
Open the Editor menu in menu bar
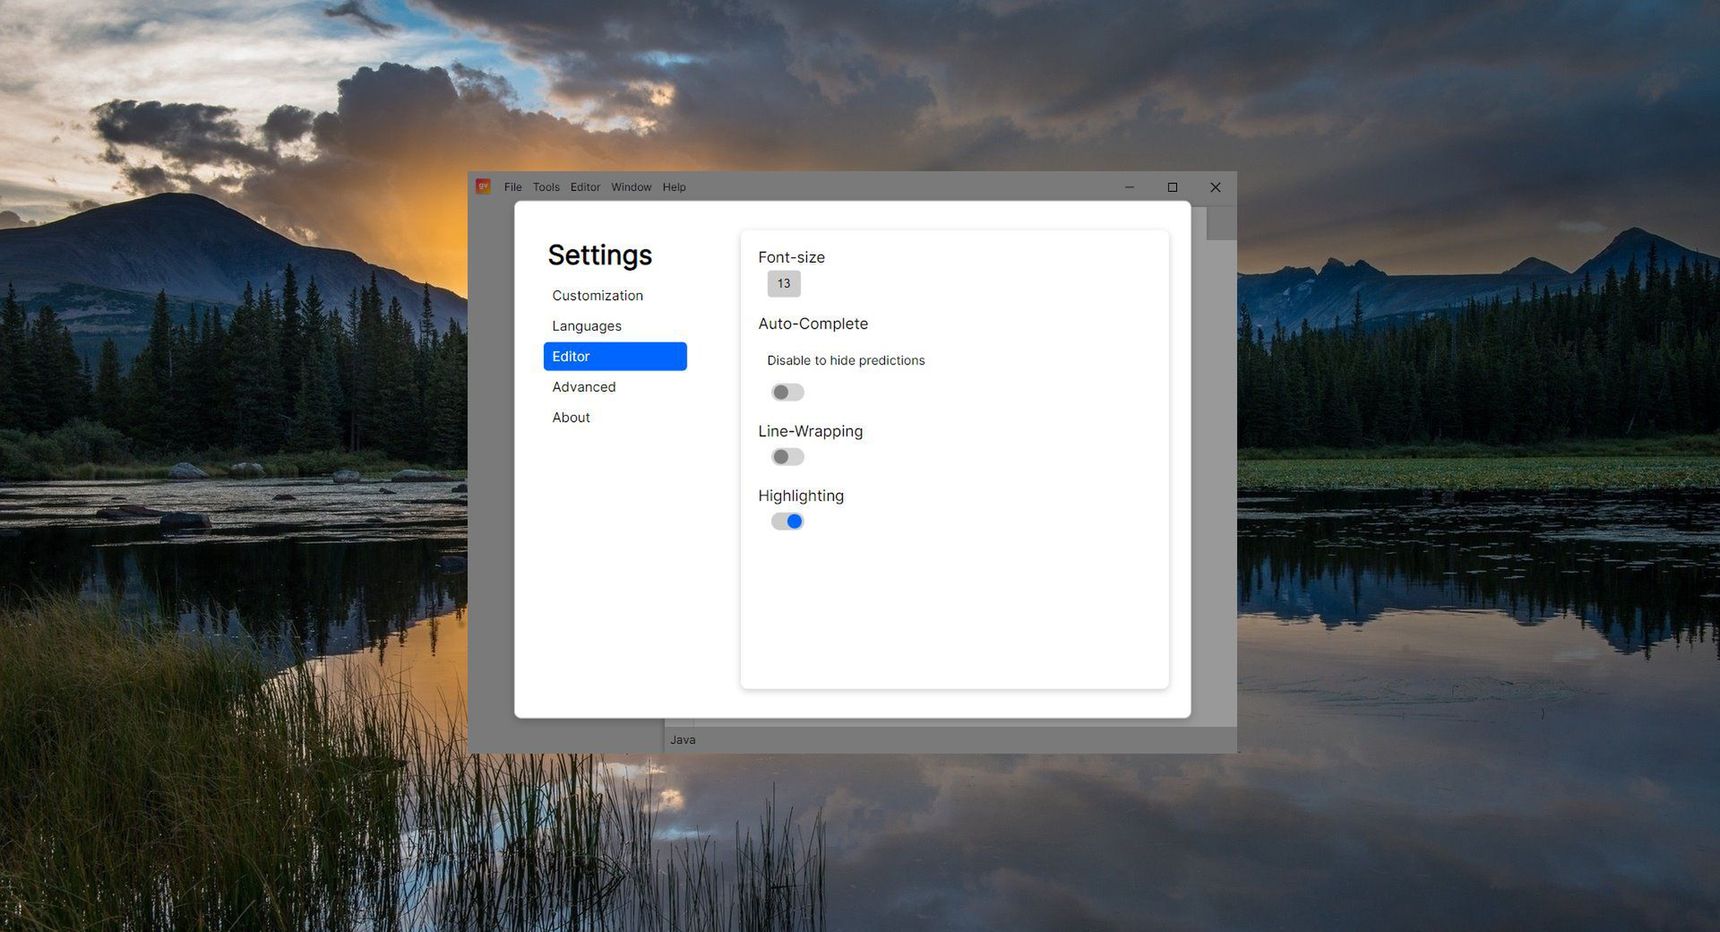click(585, 187)
